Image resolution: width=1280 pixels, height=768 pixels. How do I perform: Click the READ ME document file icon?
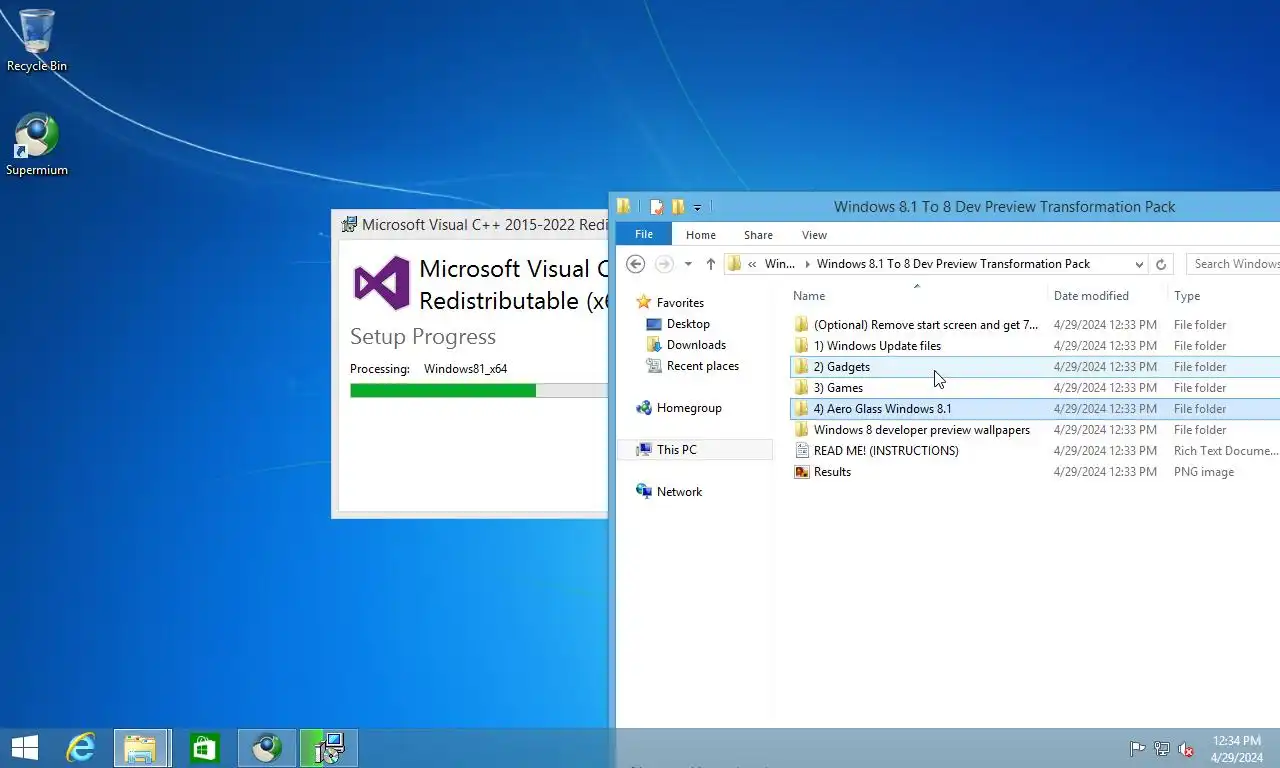tap(801, 451)
